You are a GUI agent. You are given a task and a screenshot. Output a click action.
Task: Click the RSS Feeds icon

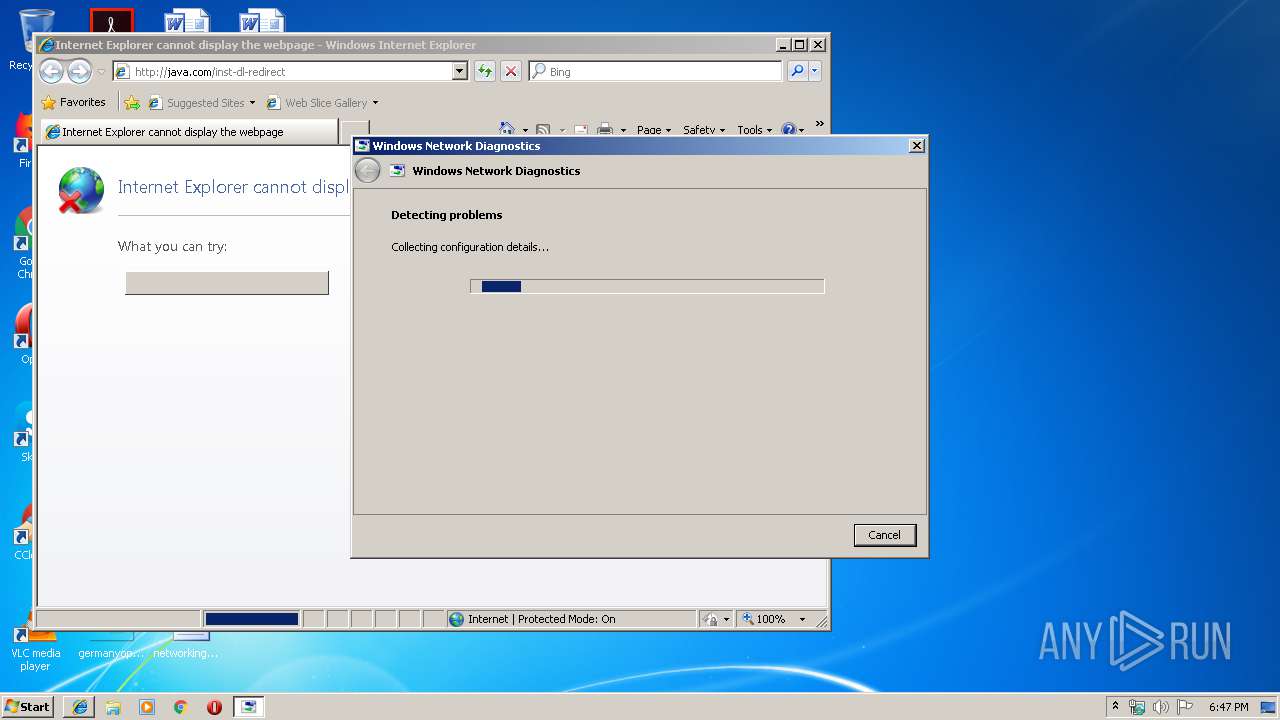543,130
